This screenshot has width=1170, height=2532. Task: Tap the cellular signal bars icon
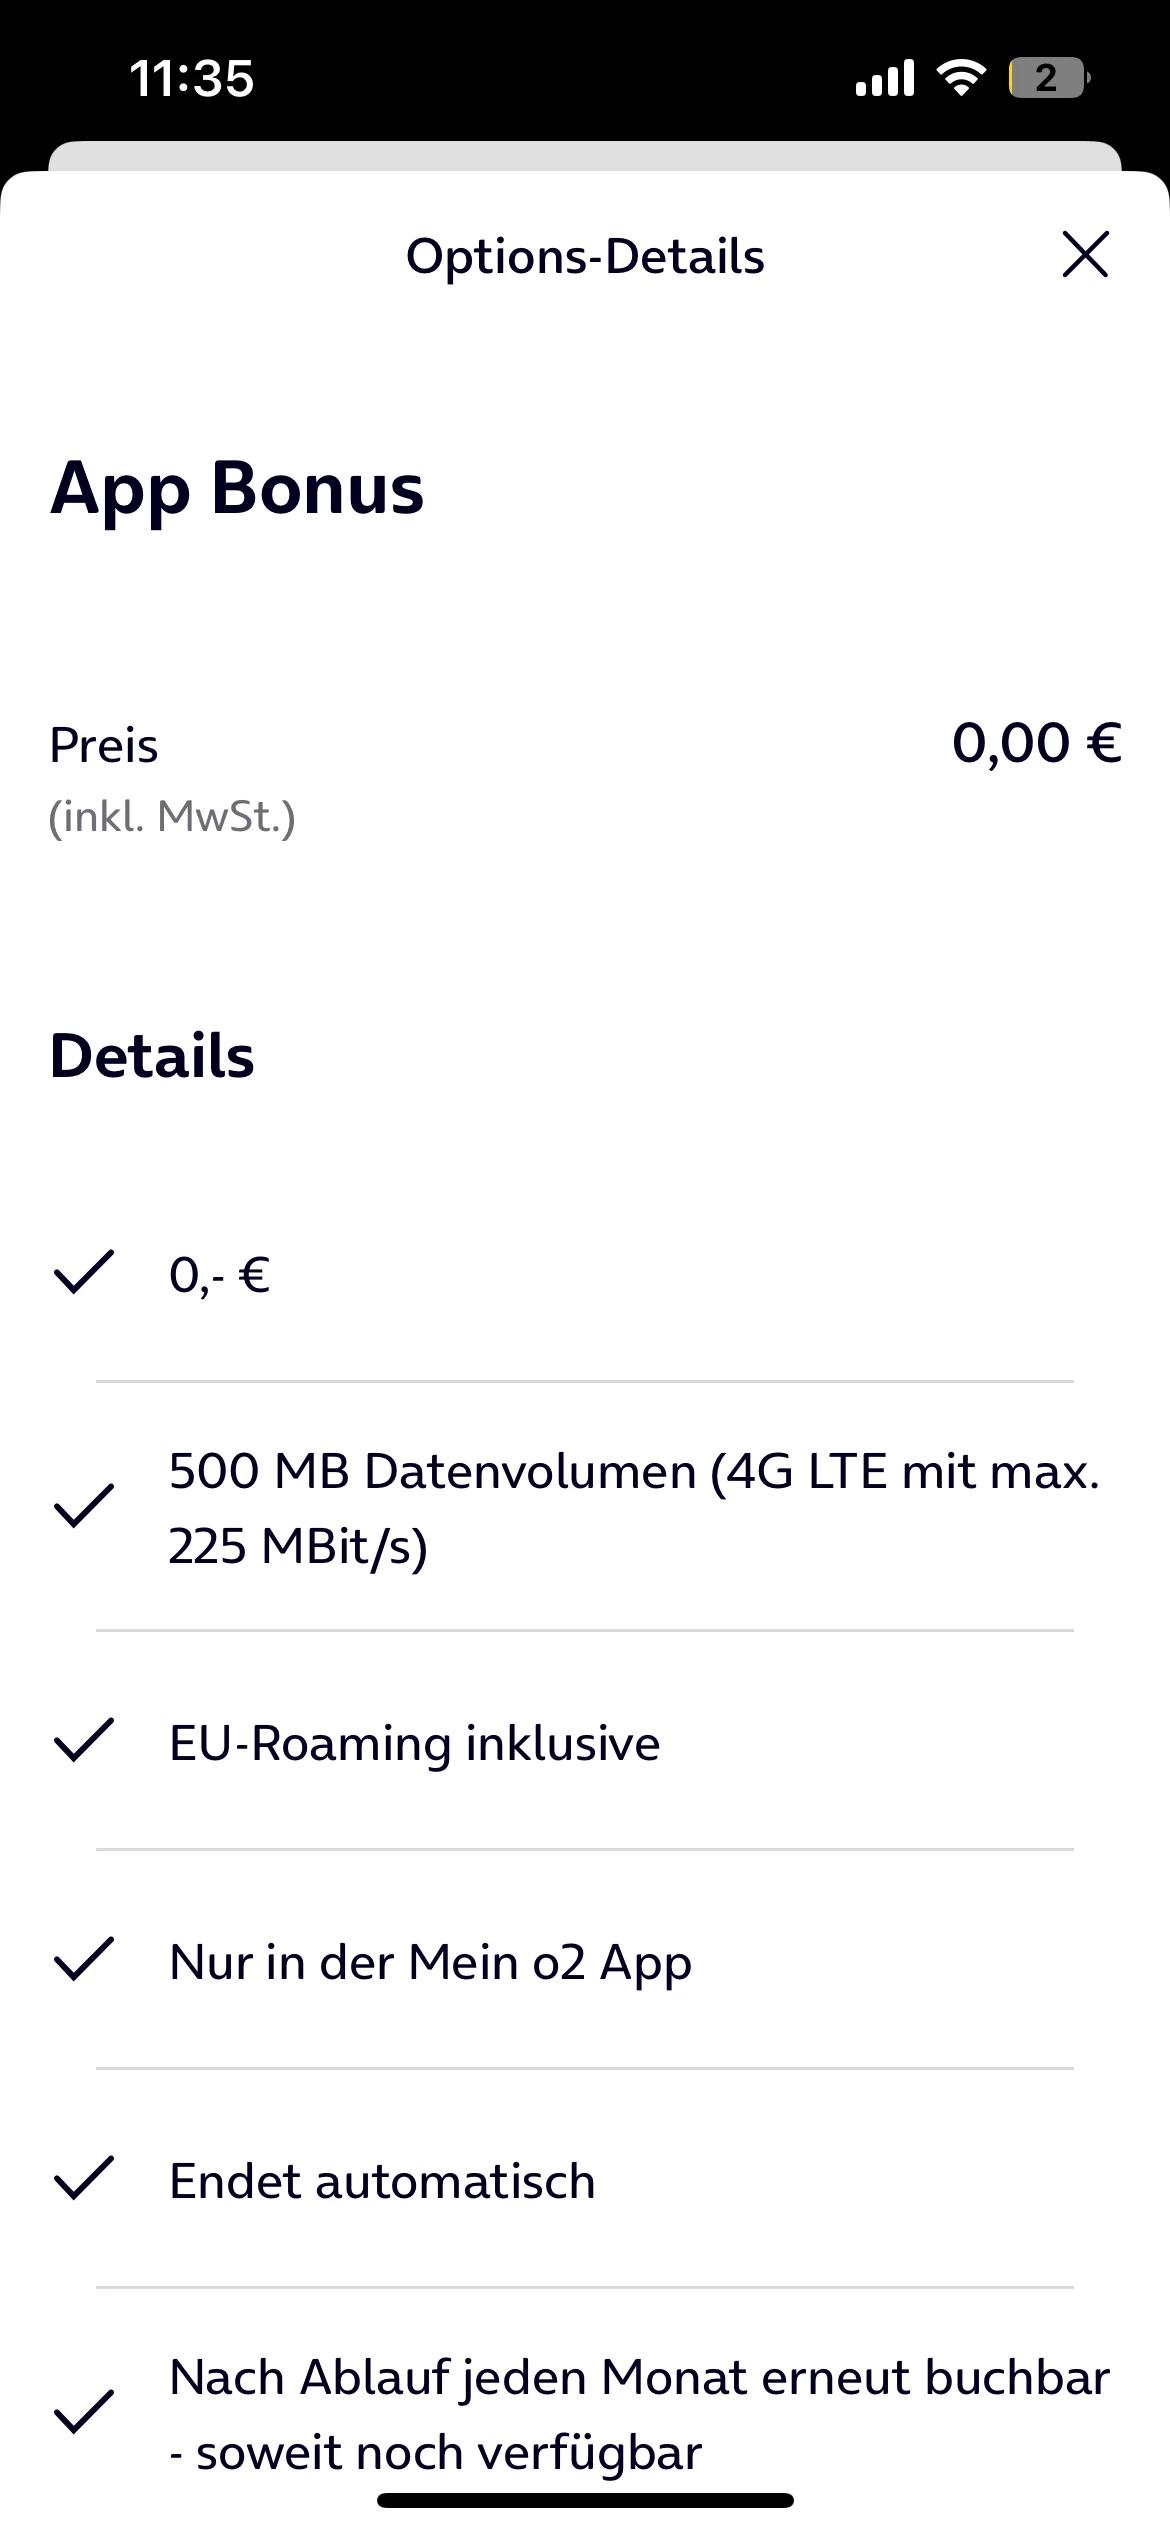click(x=885, y=78)
